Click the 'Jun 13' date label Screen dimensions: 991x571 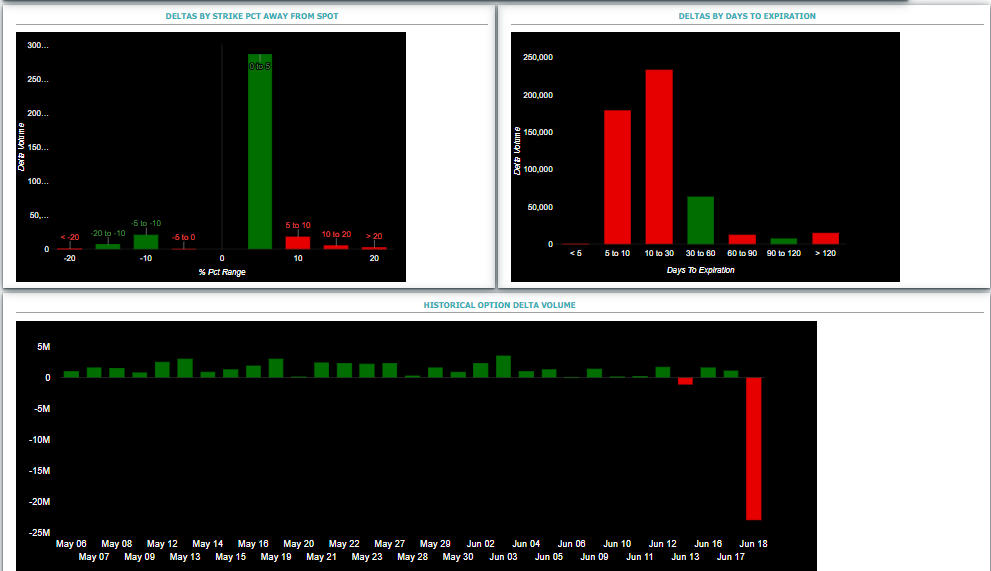click(685, 557)
